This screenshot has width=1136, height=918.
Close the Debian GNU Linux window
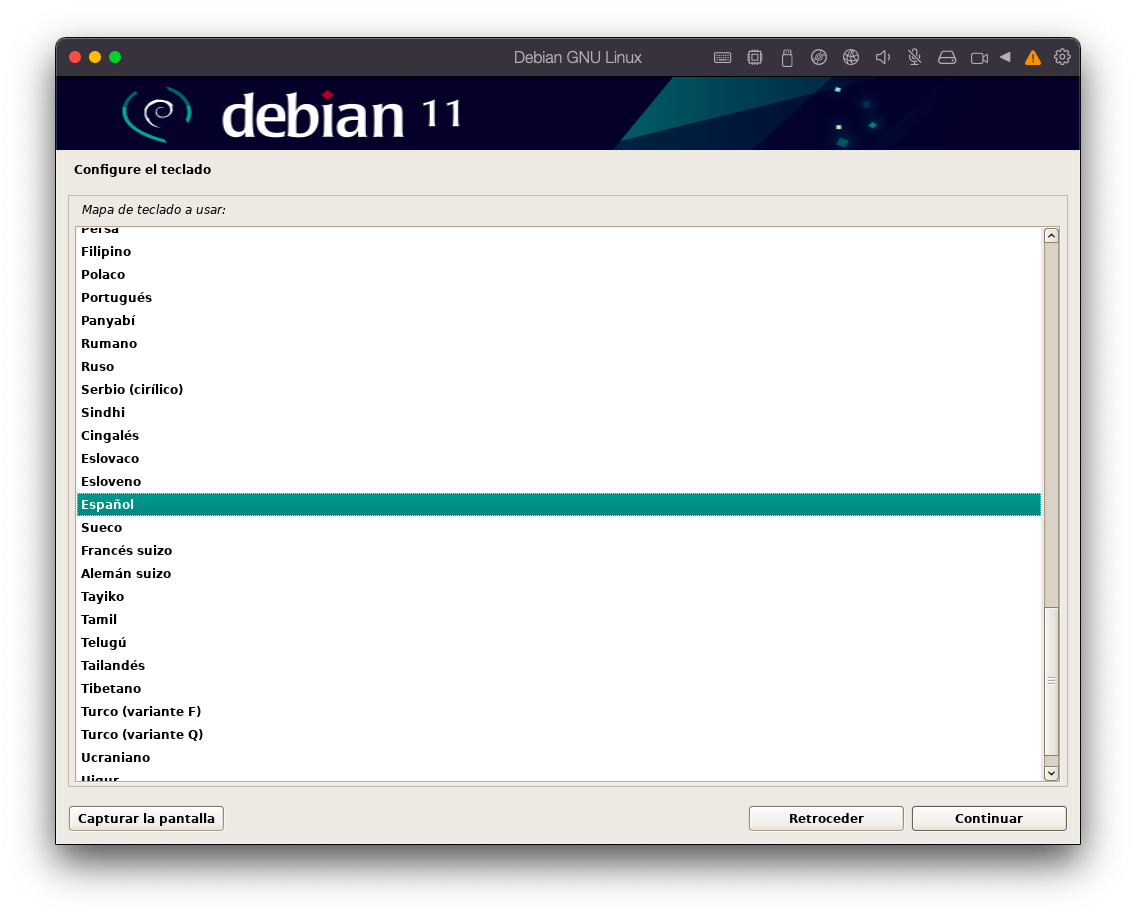75,57
